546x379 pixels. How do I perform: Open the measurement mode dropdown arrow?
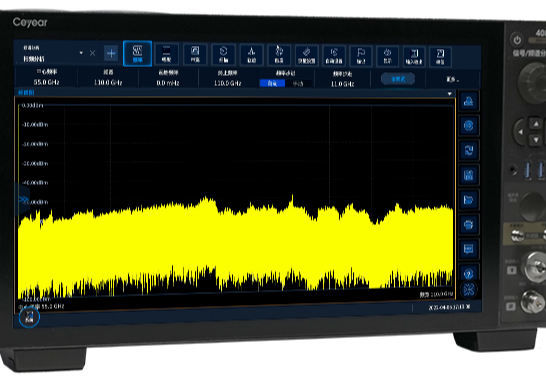(x=81, y=53)
